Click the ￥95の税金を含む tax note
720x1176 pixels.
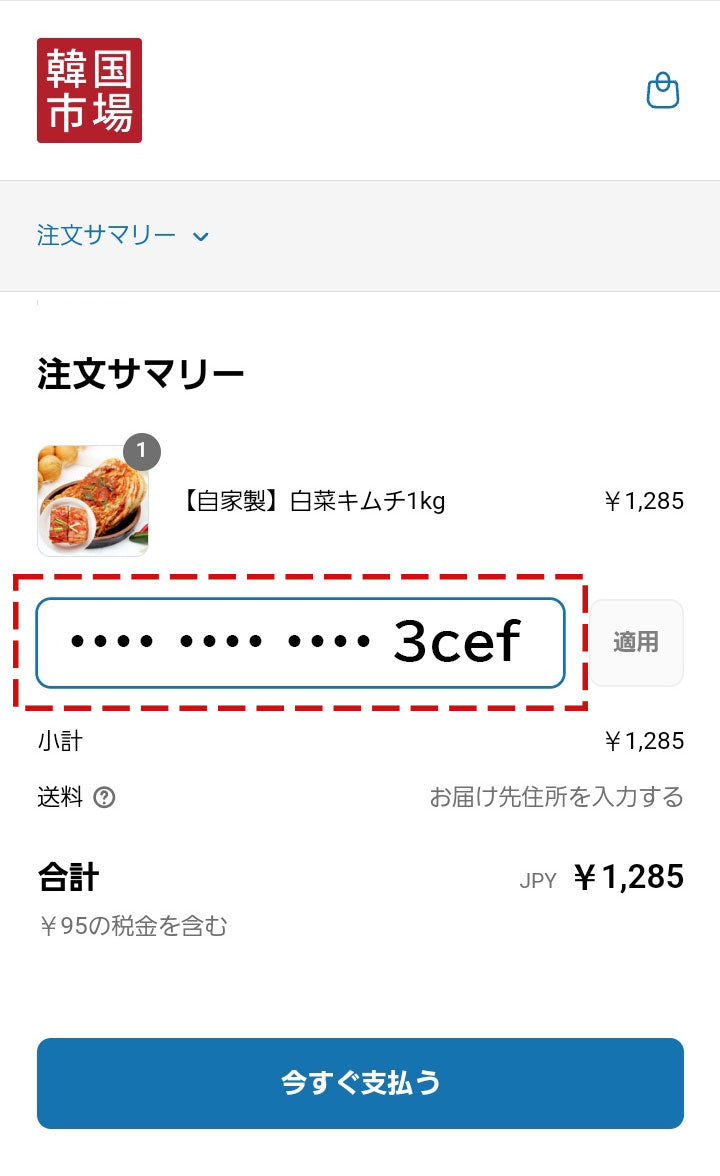click(133, 926)
